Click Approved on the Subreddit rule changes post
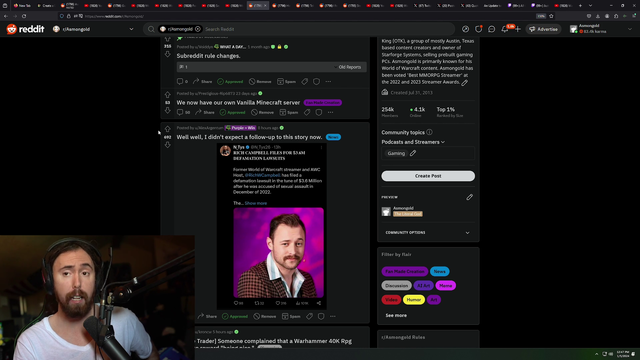The width and height of the screenshot is (640, 360). [x=230, y=82]
